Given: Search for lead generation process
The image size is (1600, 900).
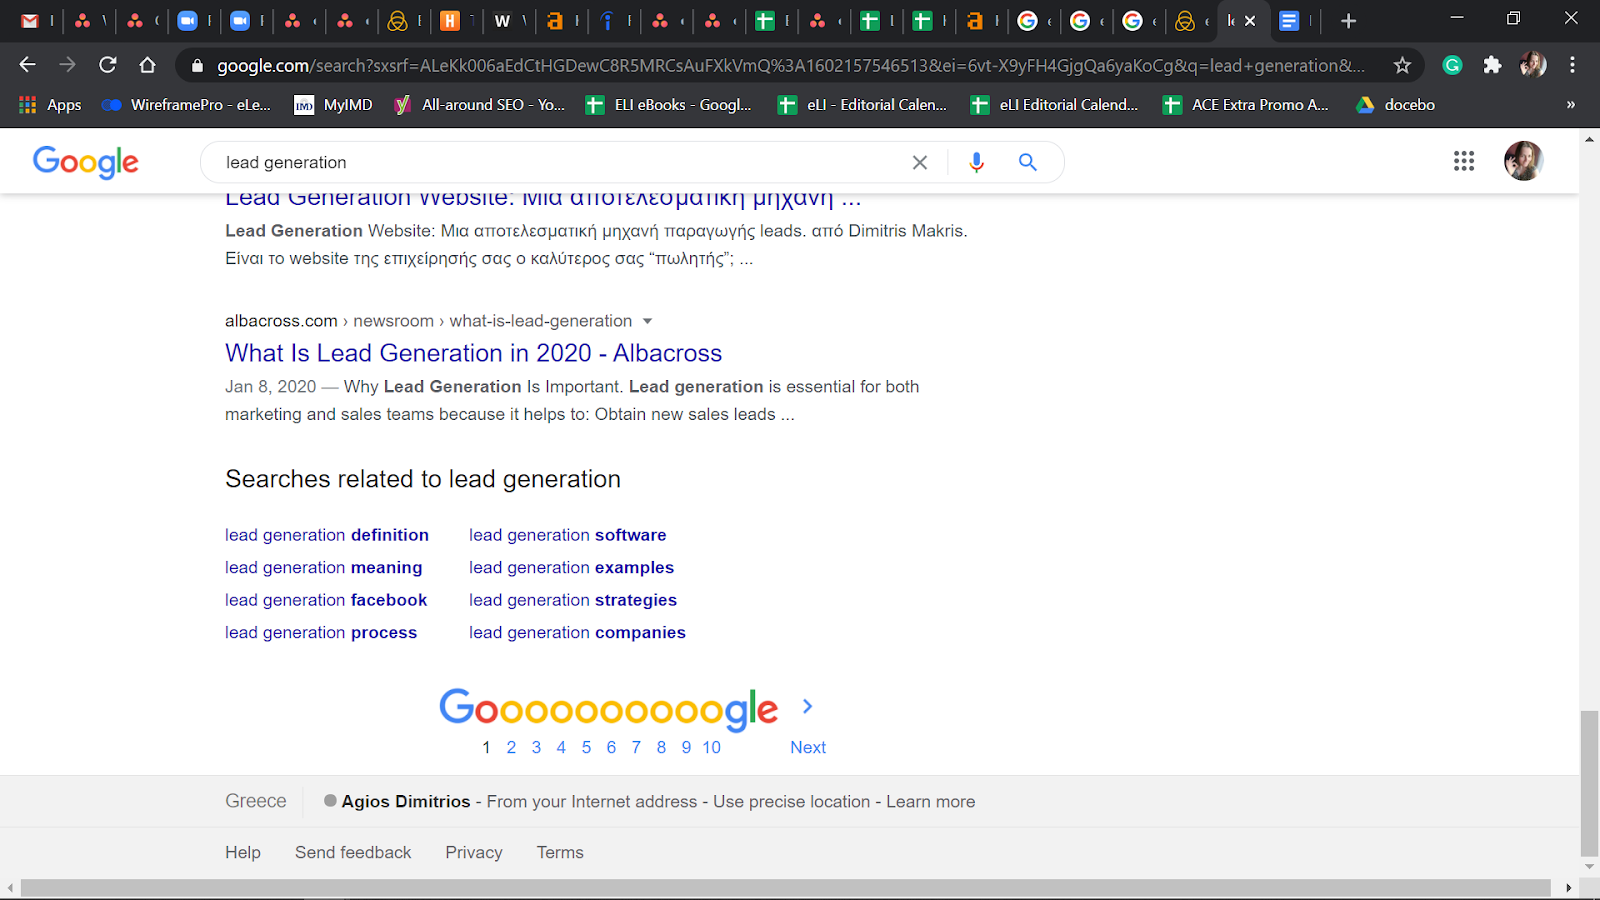Looking at the screenshot, I should point(321,633).
